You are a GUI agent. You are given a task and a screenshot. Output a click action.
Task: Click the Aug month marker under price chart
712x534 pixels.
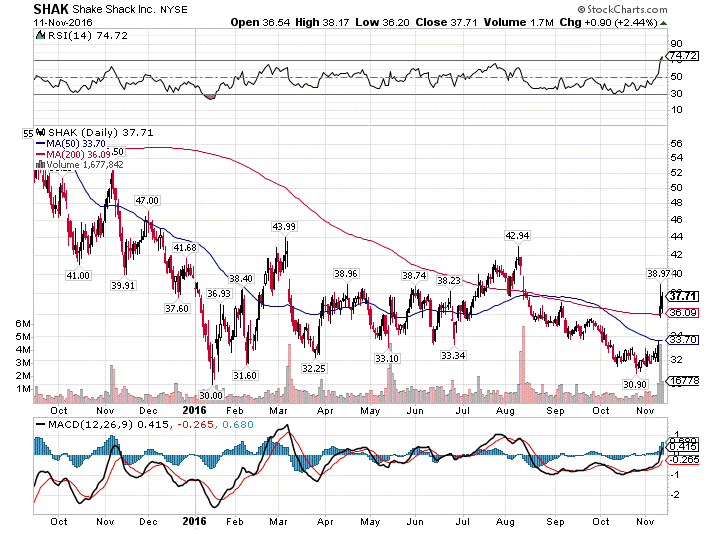(505, 411)
